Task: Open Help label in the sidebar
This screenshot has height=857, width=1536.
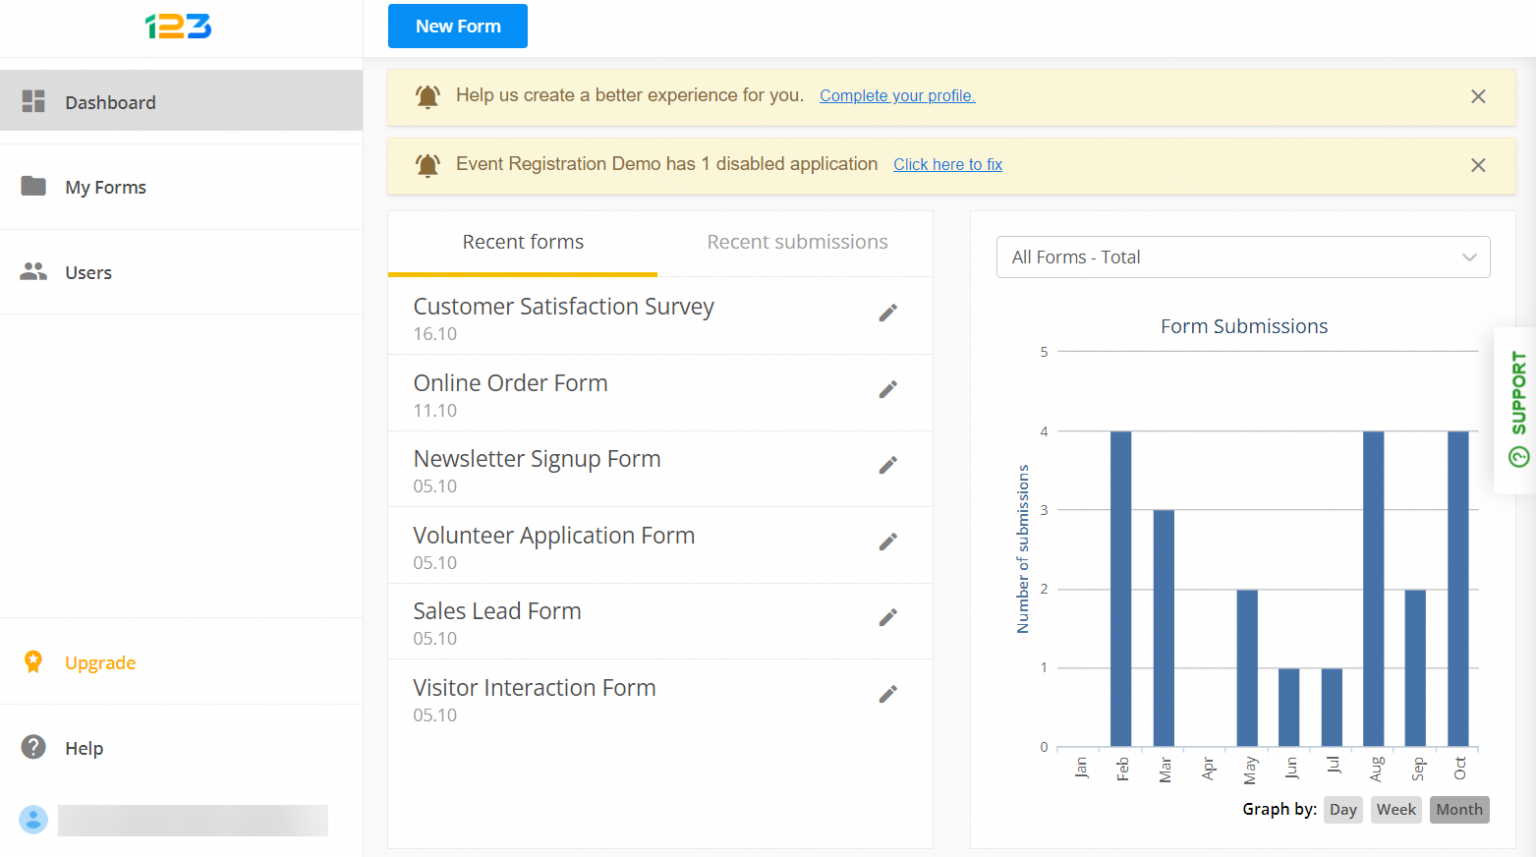Action: pos(84,748)
